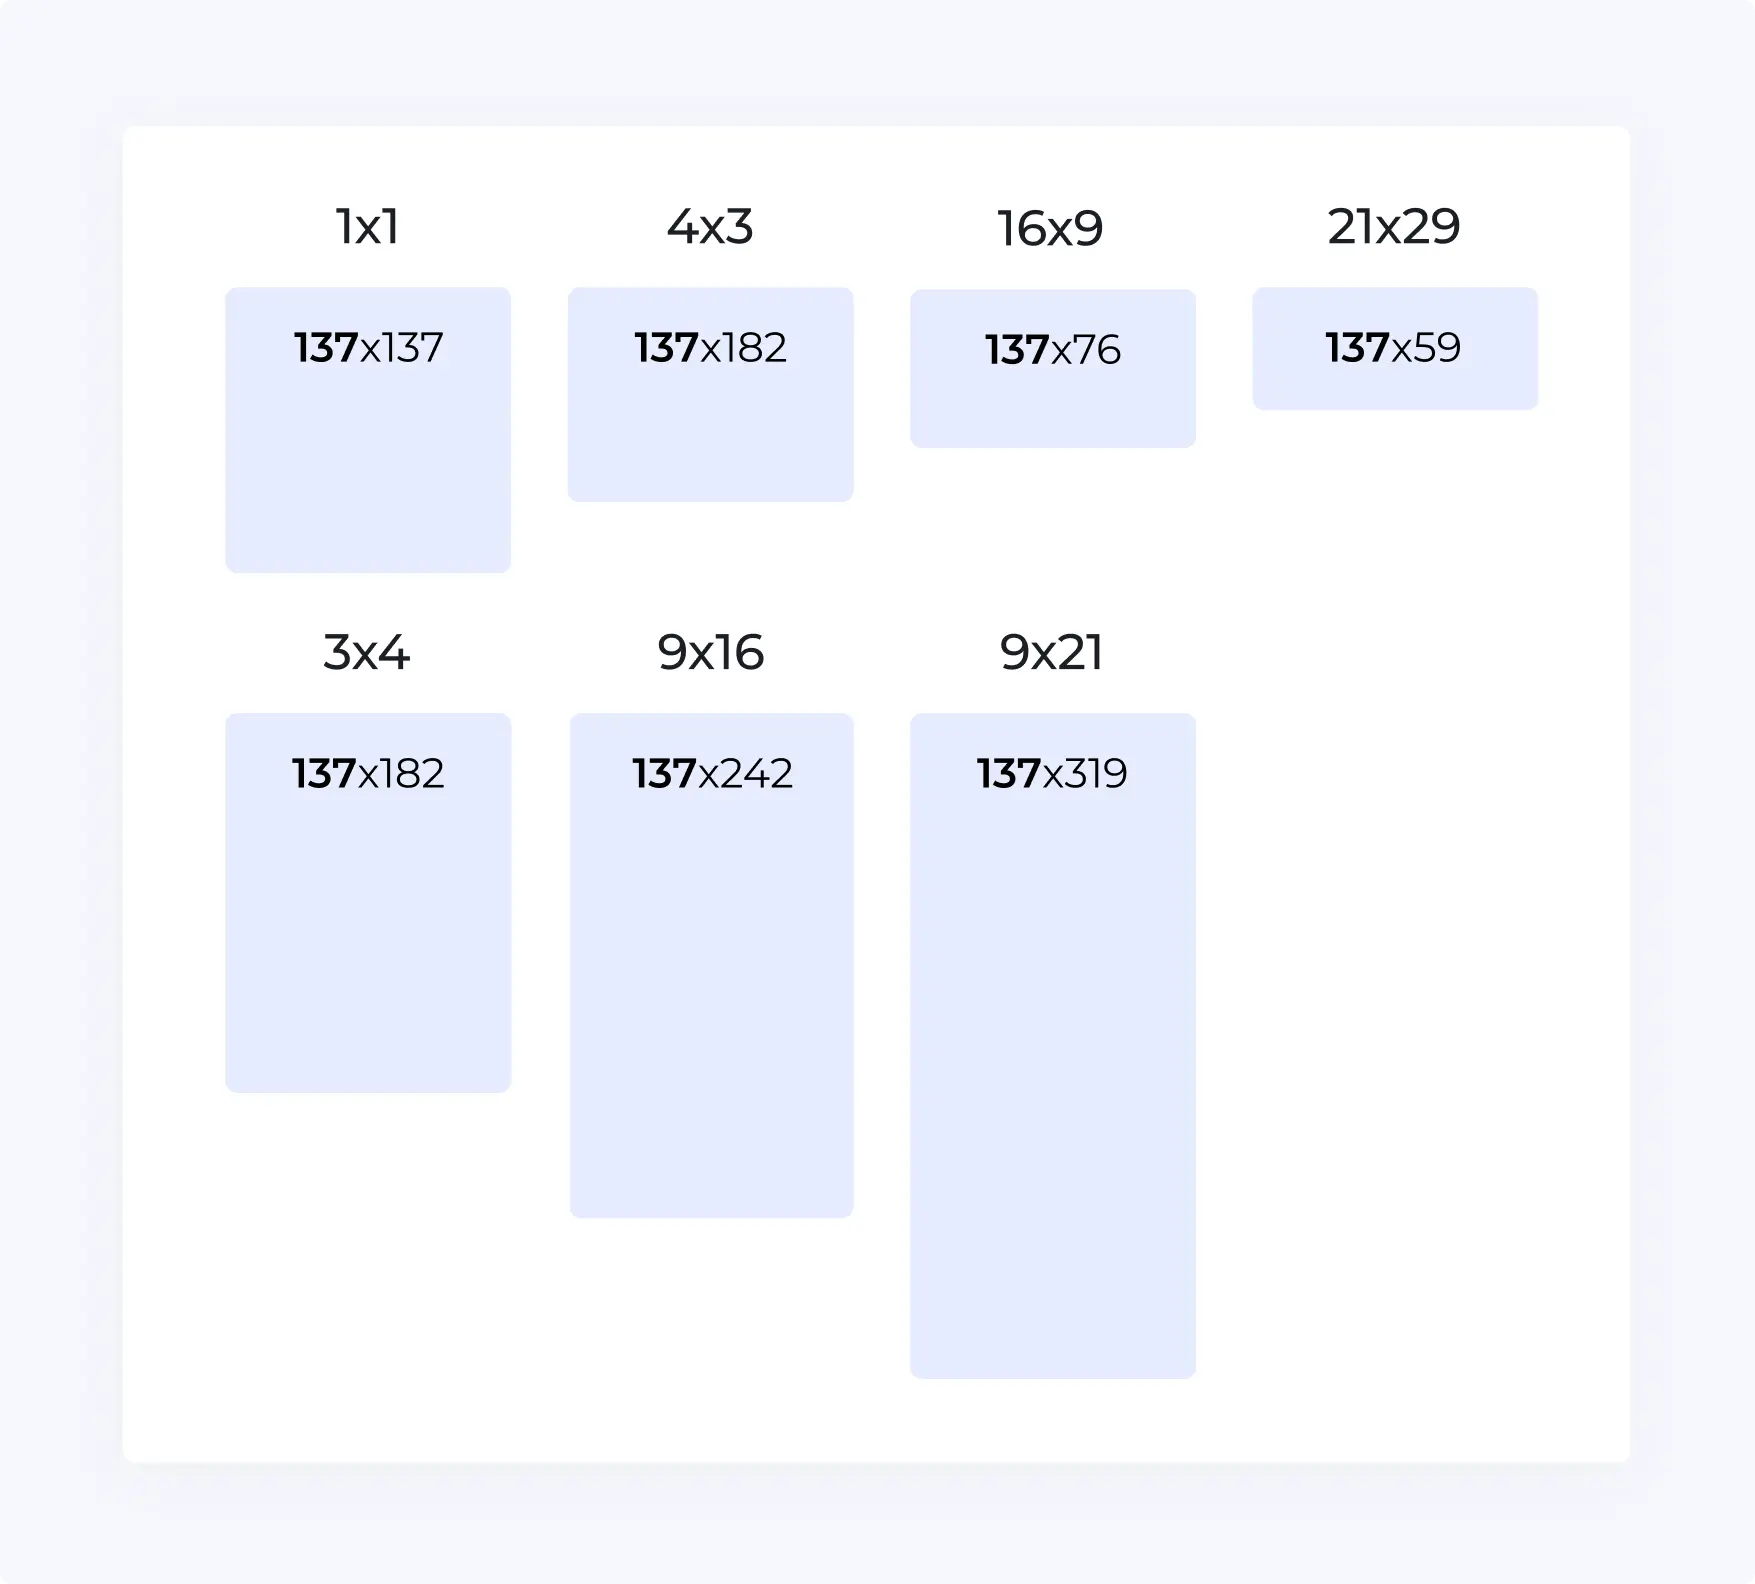The image size is (1755, 1584).
Task: Select the 9x16 ratio heading
Action: point(710,652)
